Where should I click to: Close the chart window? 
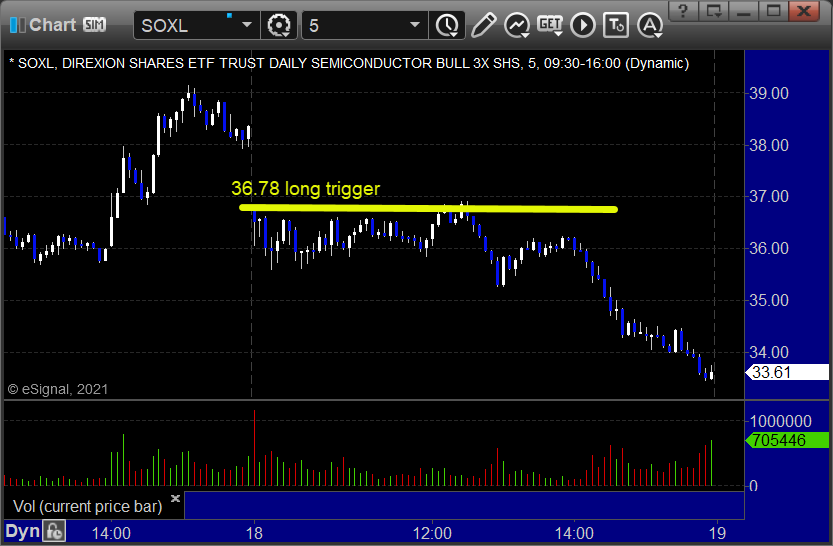(804, 10)
